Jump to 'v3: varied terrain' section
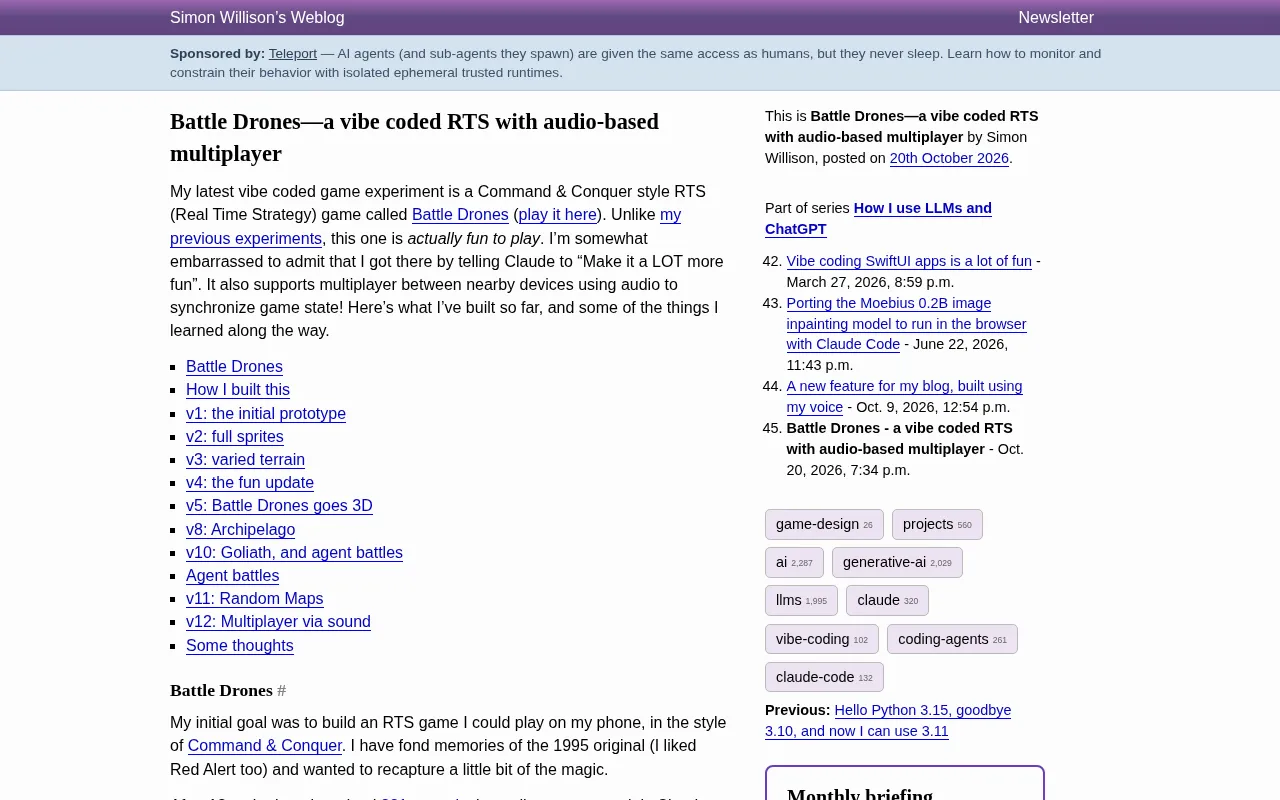The image size is (1280, 800). point(245,459)
